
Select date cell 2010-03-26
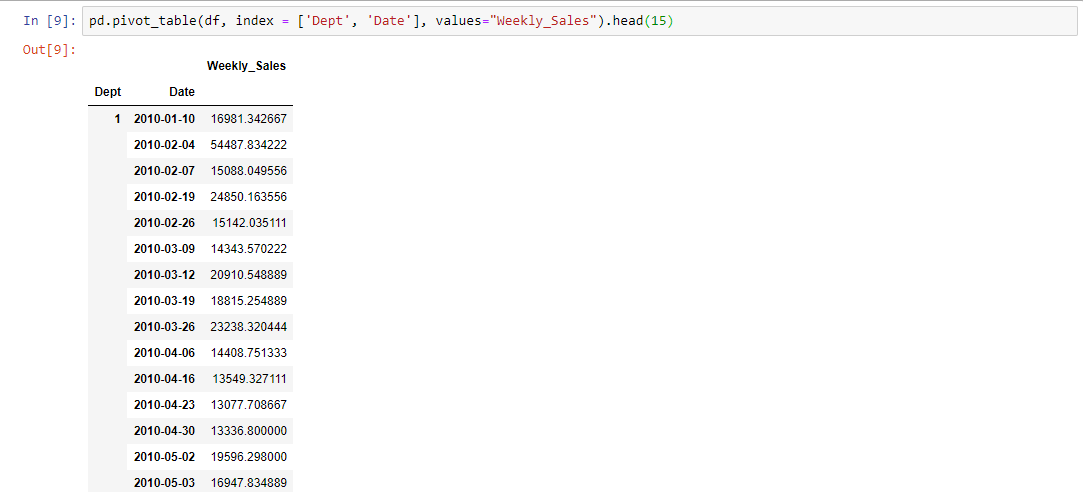(x=164, y=327)
